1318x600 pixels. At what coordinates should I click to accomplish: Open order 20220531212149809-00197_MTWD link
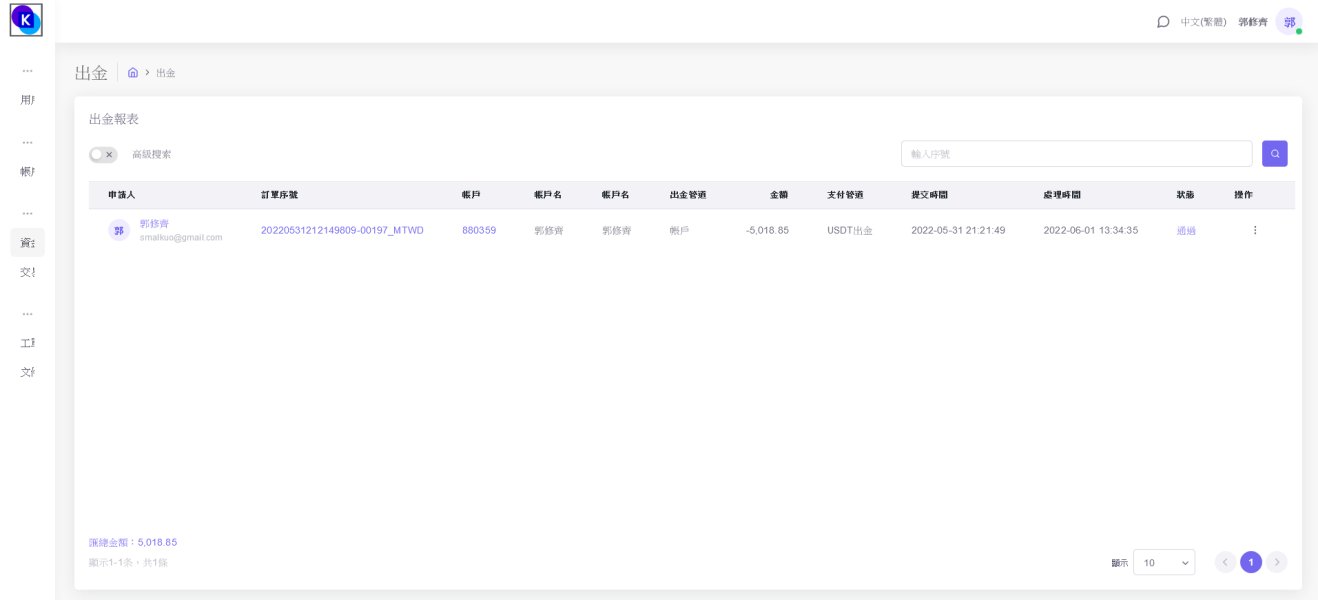tap(342, 230)
